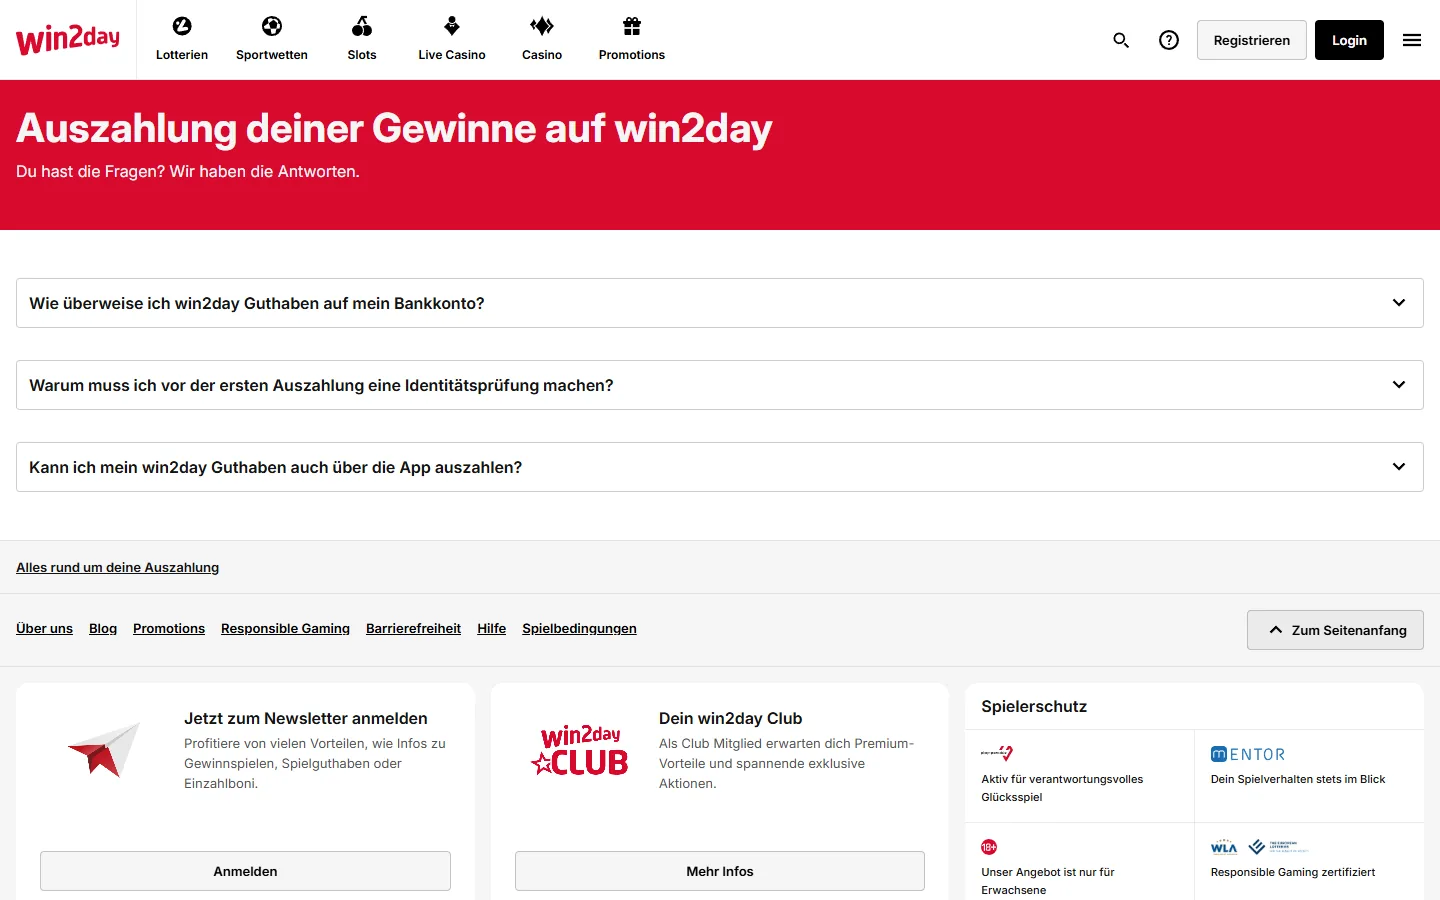Click the Spielerschutz heading
The height and width of the screenshot is (900, 1440).
[x=1034, y=706]
